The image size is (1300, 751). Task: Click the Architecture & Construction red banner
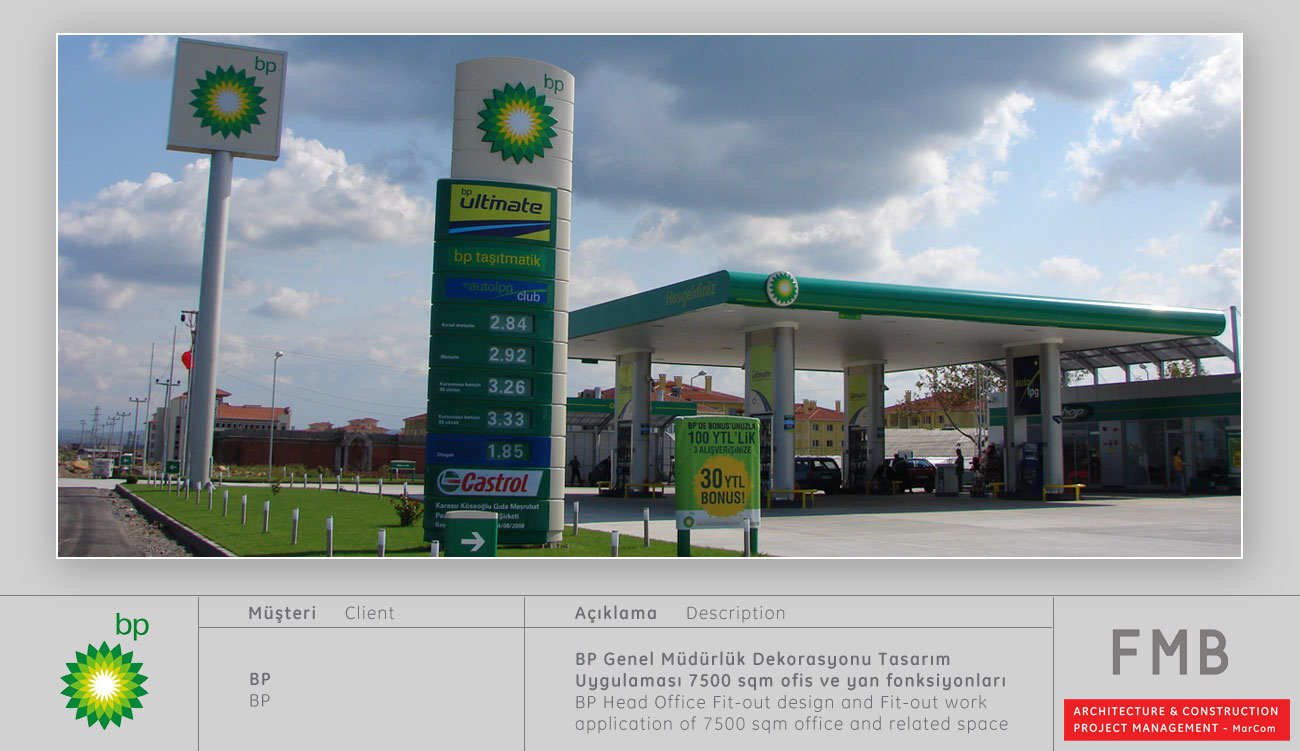click(x=1176, y=720)
